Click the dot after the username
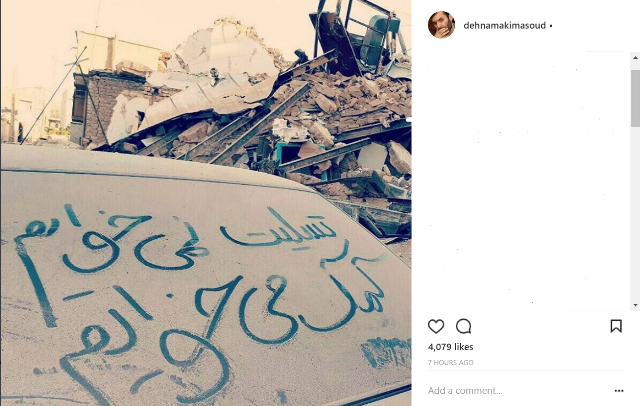The height and width of the screenshot is (406, 640). click(551, 26)
